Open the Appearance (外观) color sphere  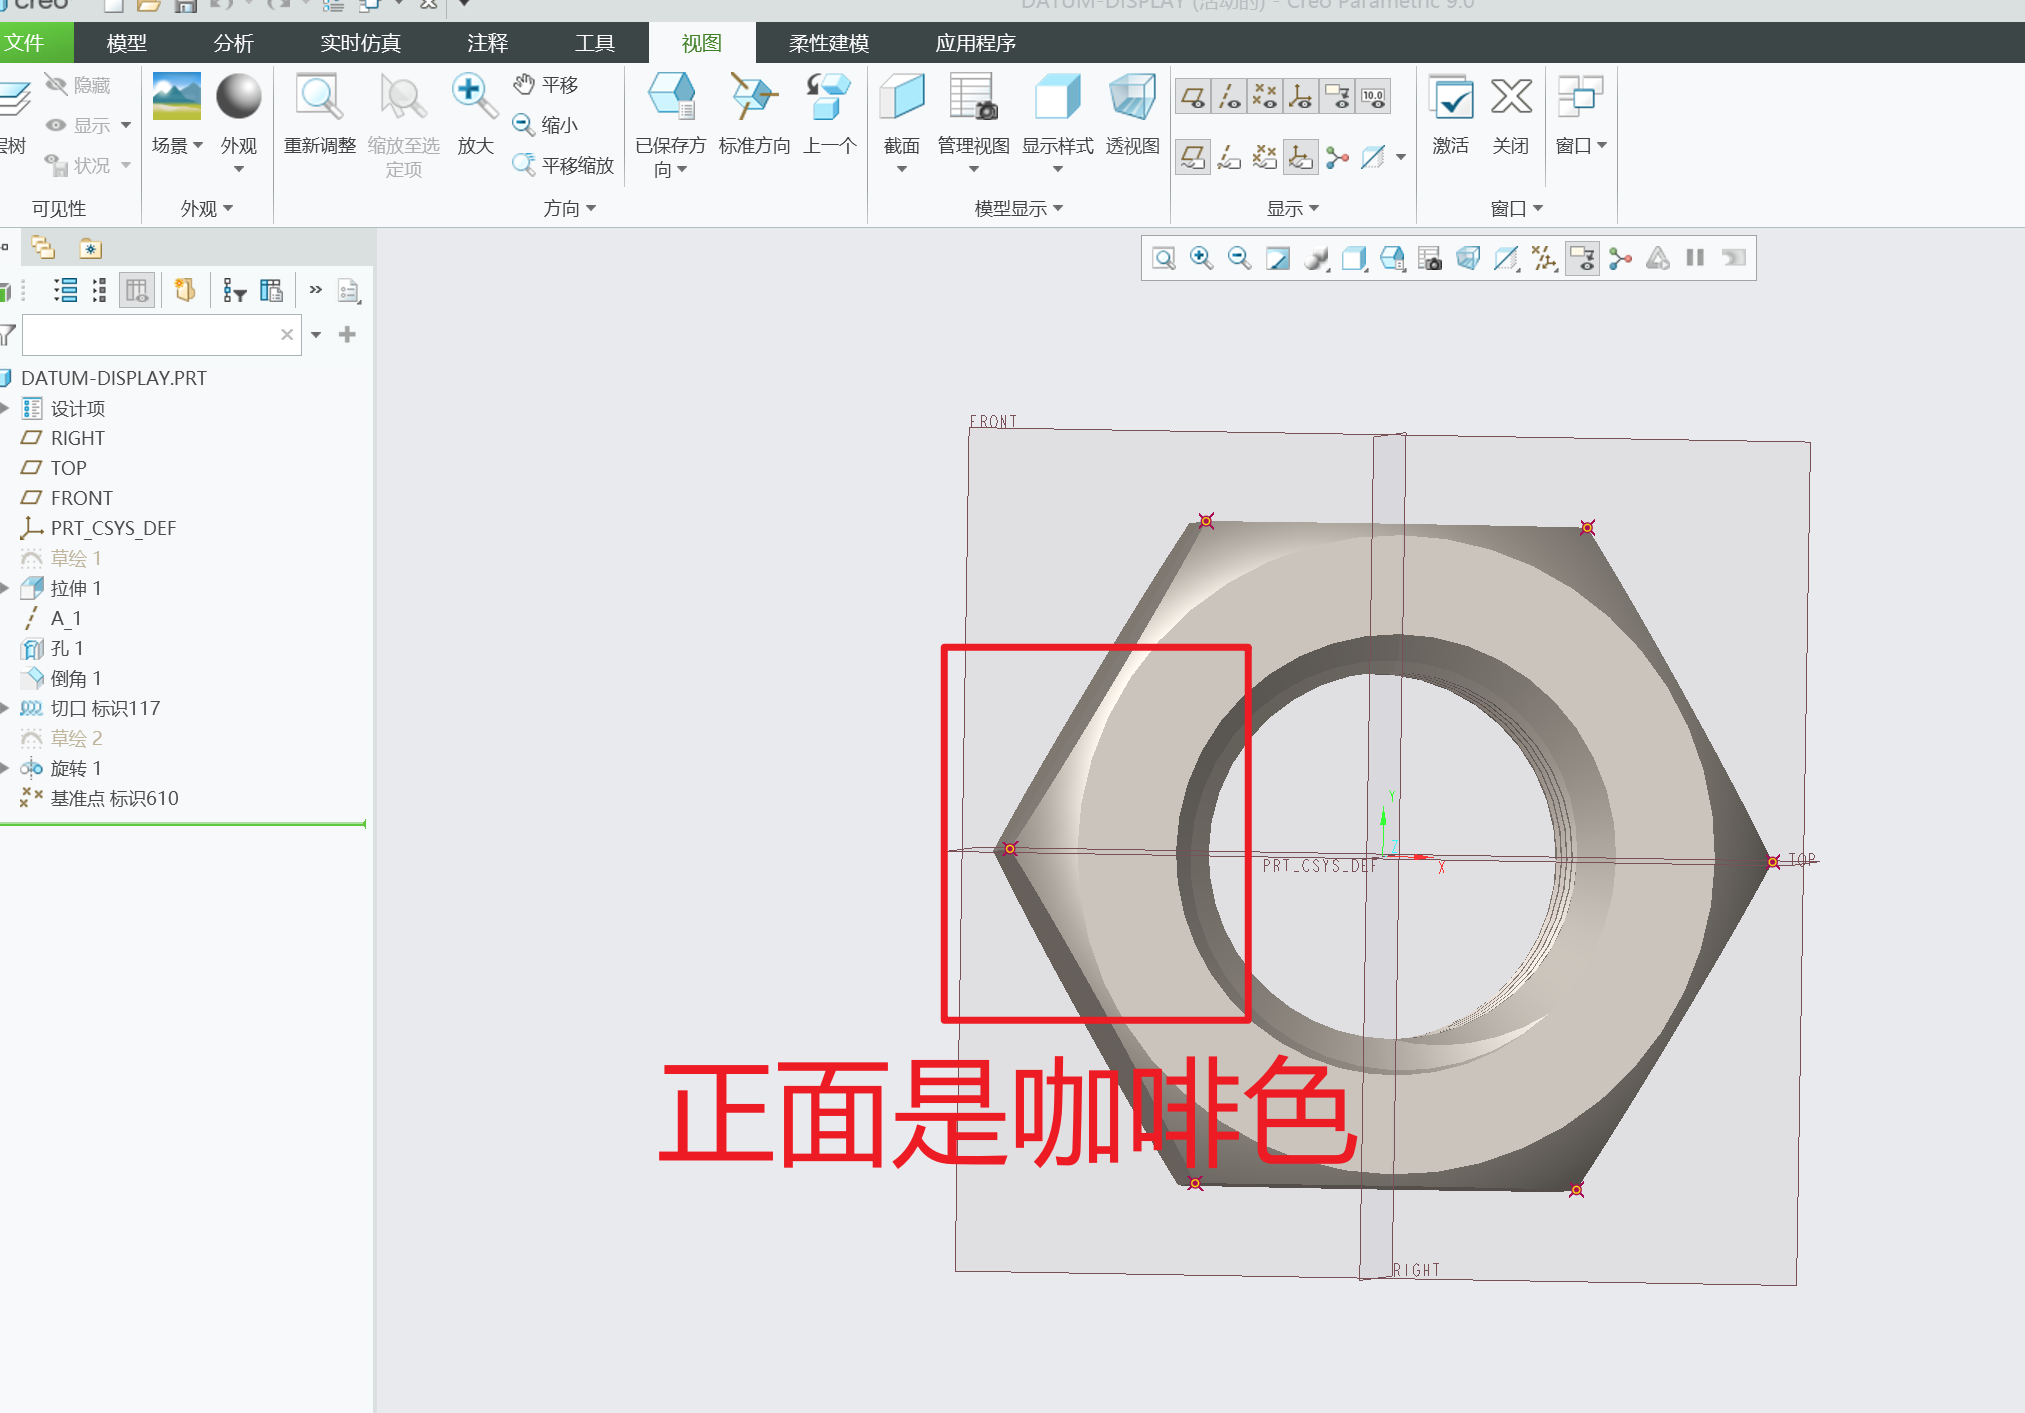pos(238,98)
